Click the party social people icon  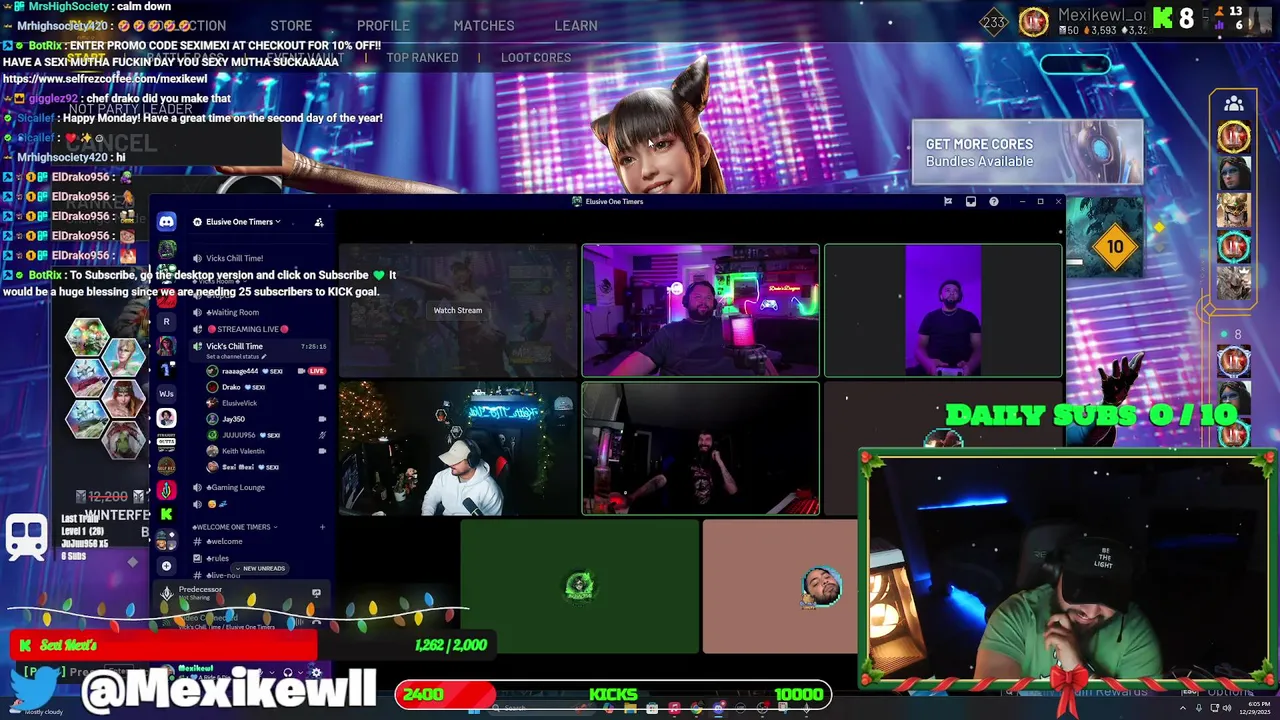tap(1234, 103)
